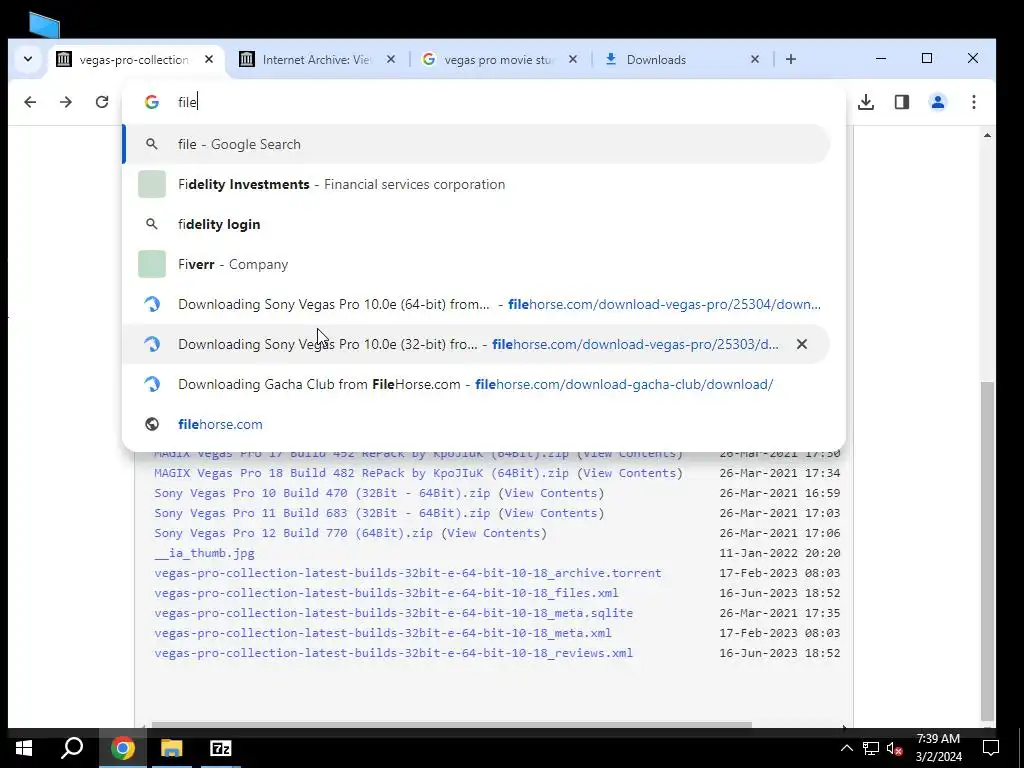The image size is (1024, 768).
Task: Click the desktop icon at top left
Action: click(44, 25)
